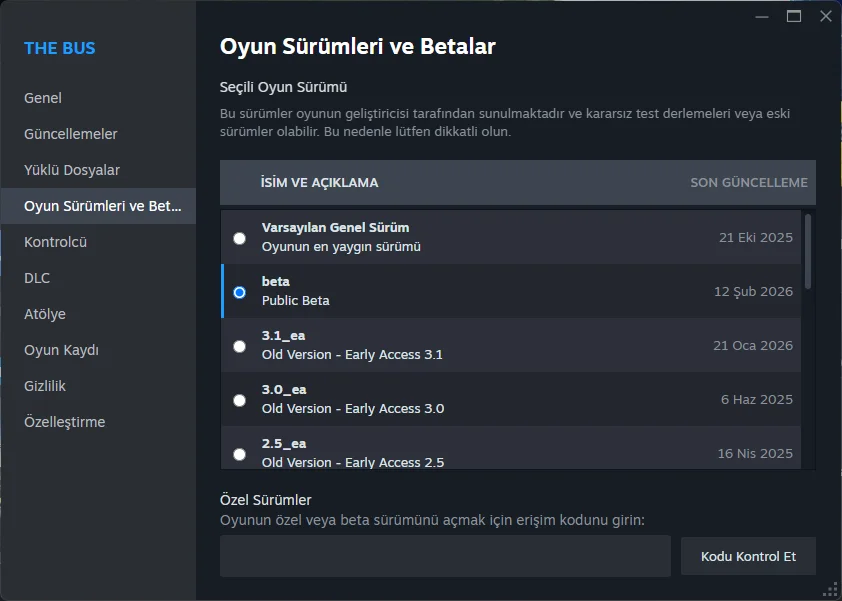The width and height of the screenshot is (842, 601).
Task: Select the 2.5_ea version radio button
Action: 239,454
